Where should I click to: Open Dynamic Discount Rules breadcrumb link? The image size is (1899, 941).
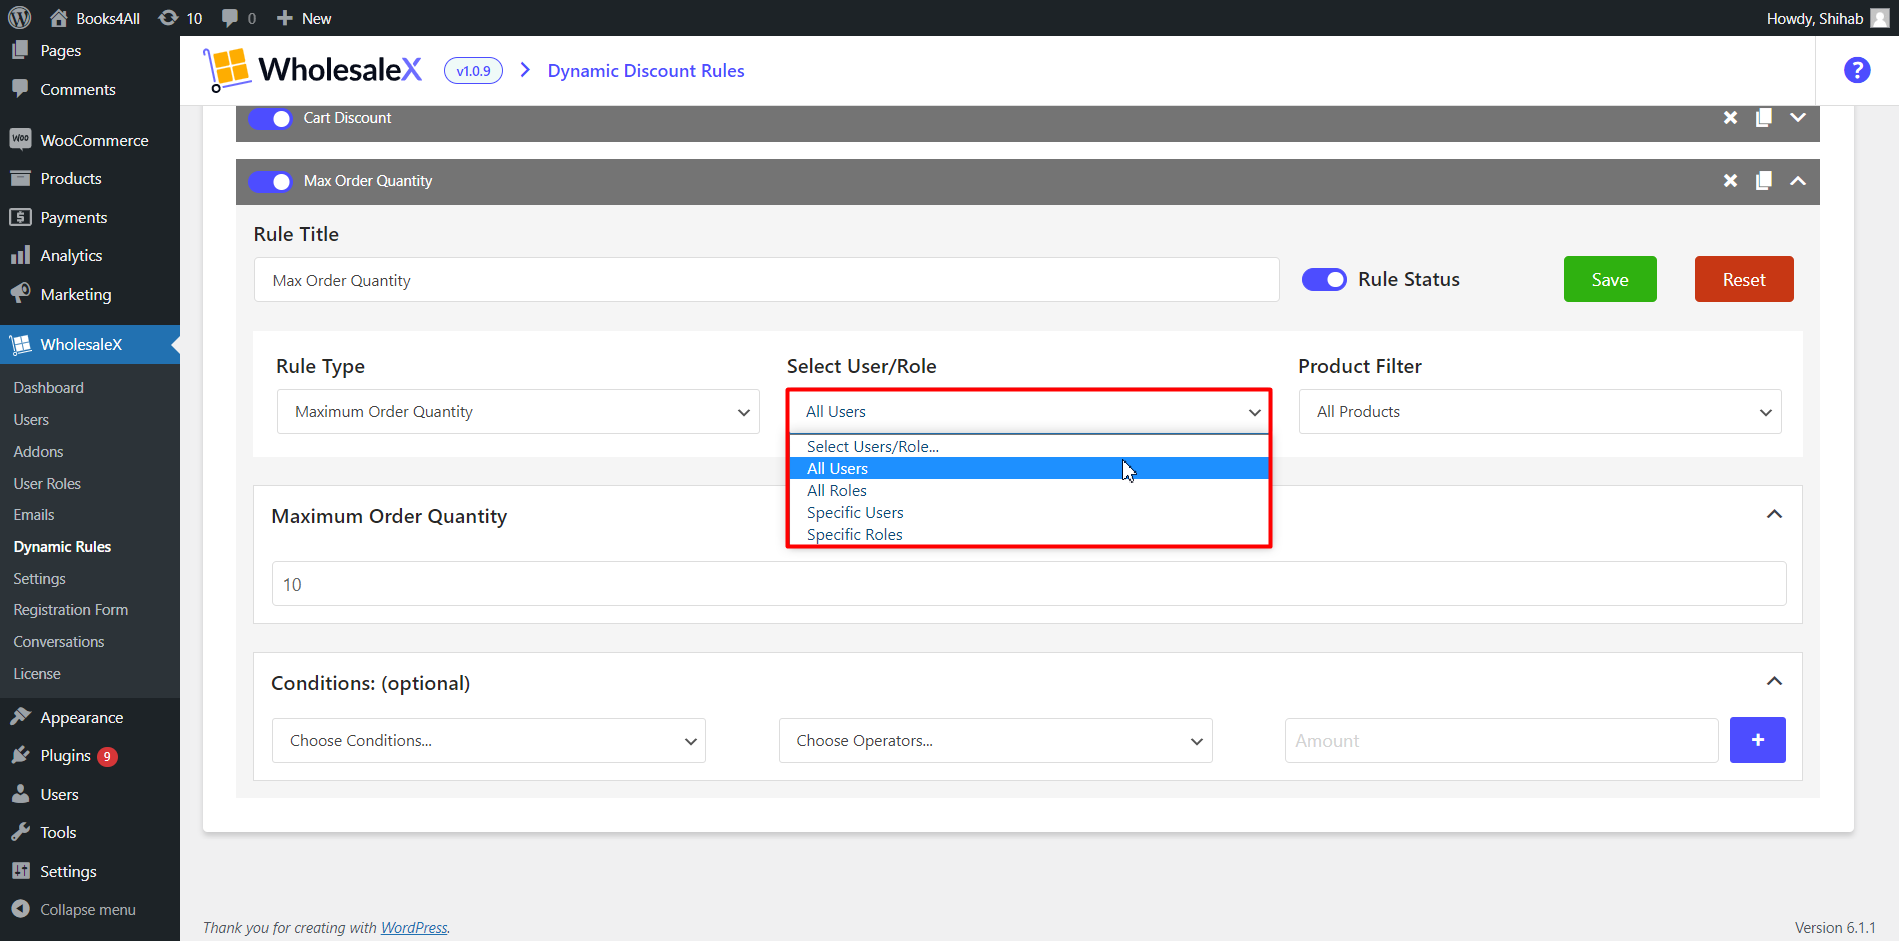pyautogui.click(x=646, y=70)
